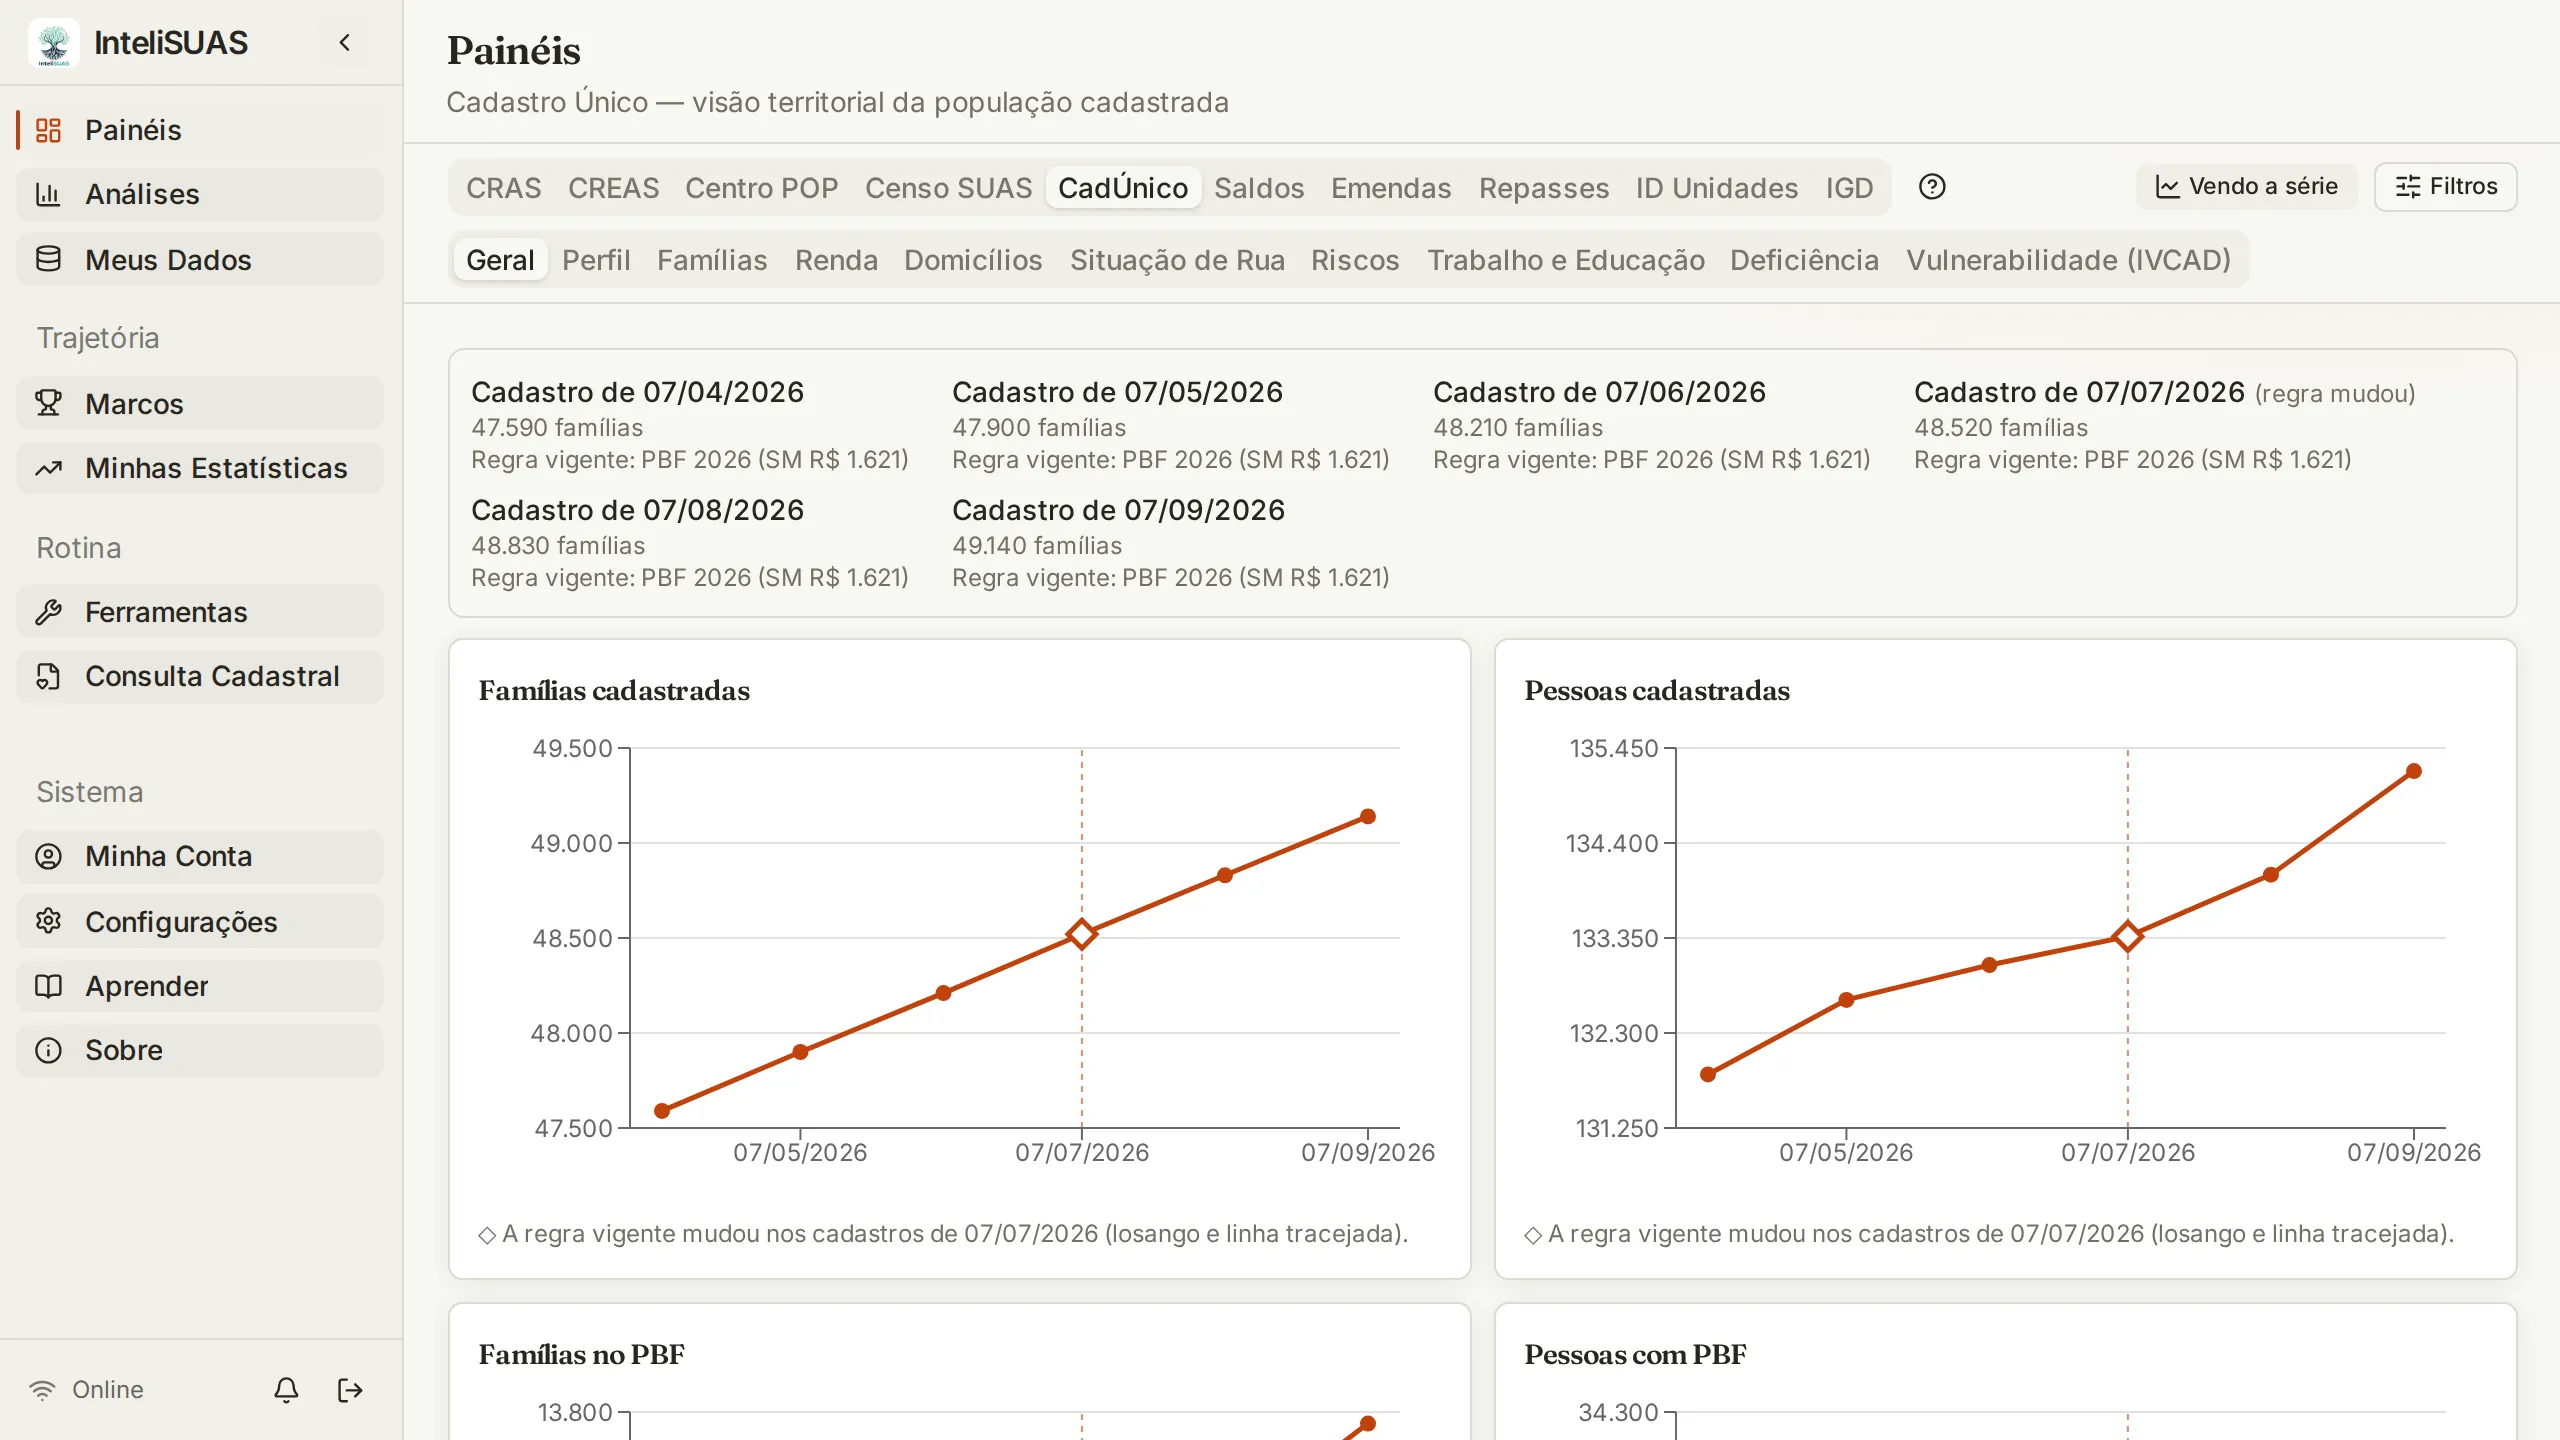Click the Meus Dados database icon
Image resolution: width=2560 pixels, height=1440 pixels.
click(x=48, y=259)
